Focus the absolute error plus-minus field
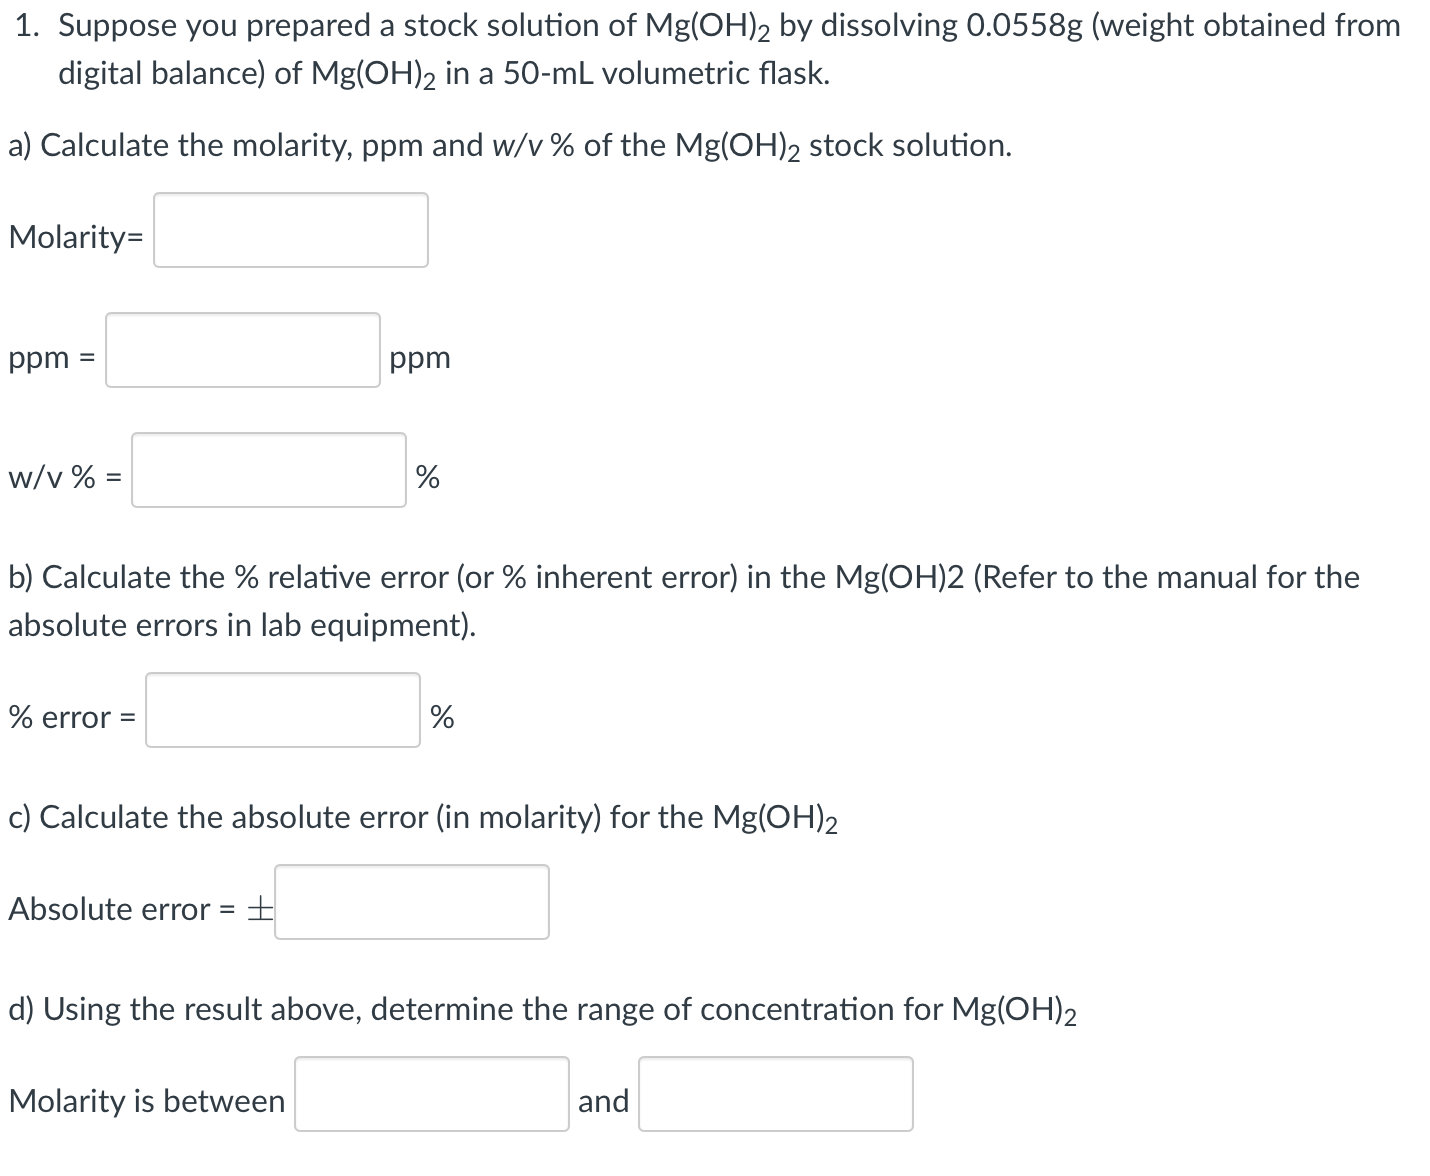This screenshot has width=1430, height=1176. (412, 902)
